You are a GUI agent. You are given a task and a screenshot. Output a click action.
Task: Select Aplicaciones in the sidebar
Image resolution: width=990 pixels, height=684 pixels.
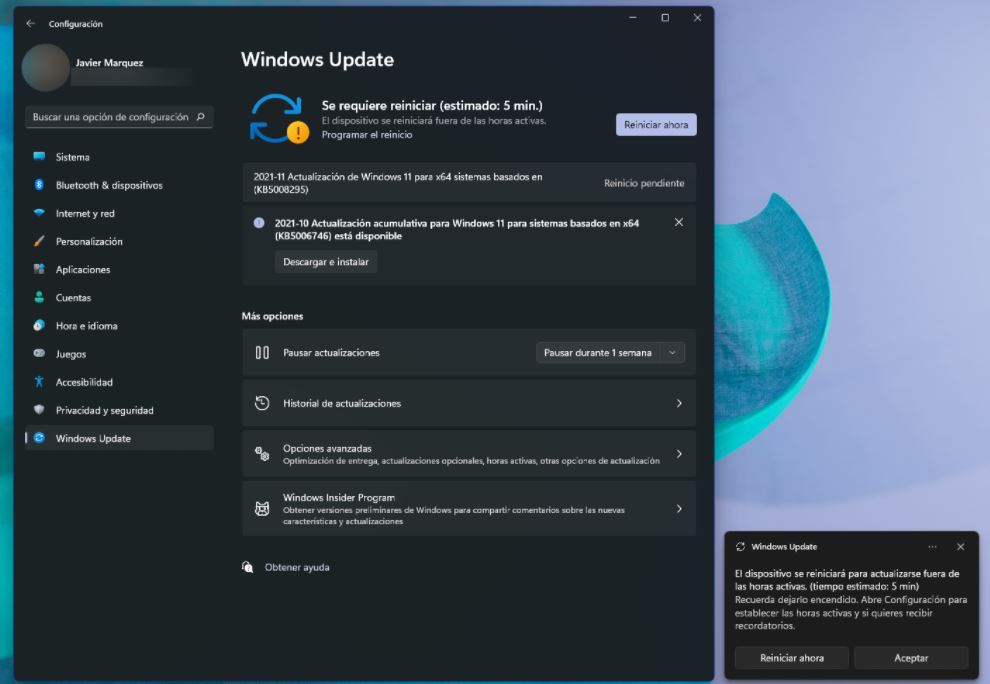(x=119, y=270)
